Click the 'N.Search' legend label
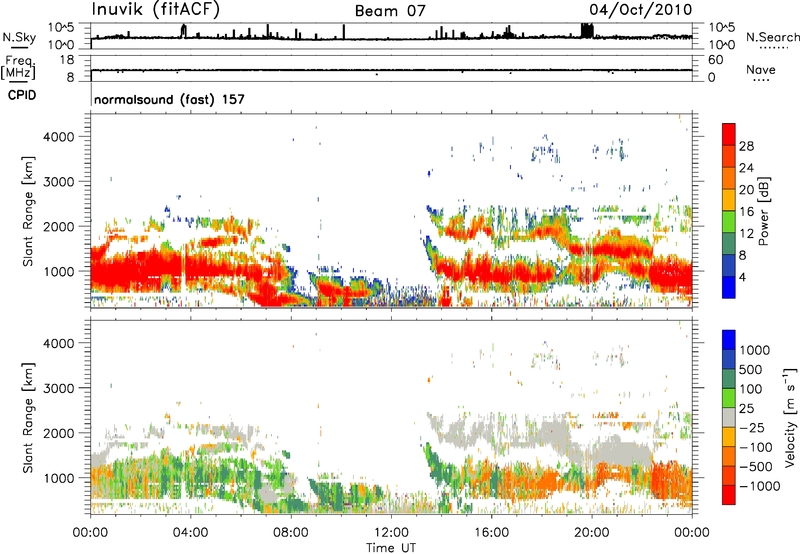 tap(773, 37)
